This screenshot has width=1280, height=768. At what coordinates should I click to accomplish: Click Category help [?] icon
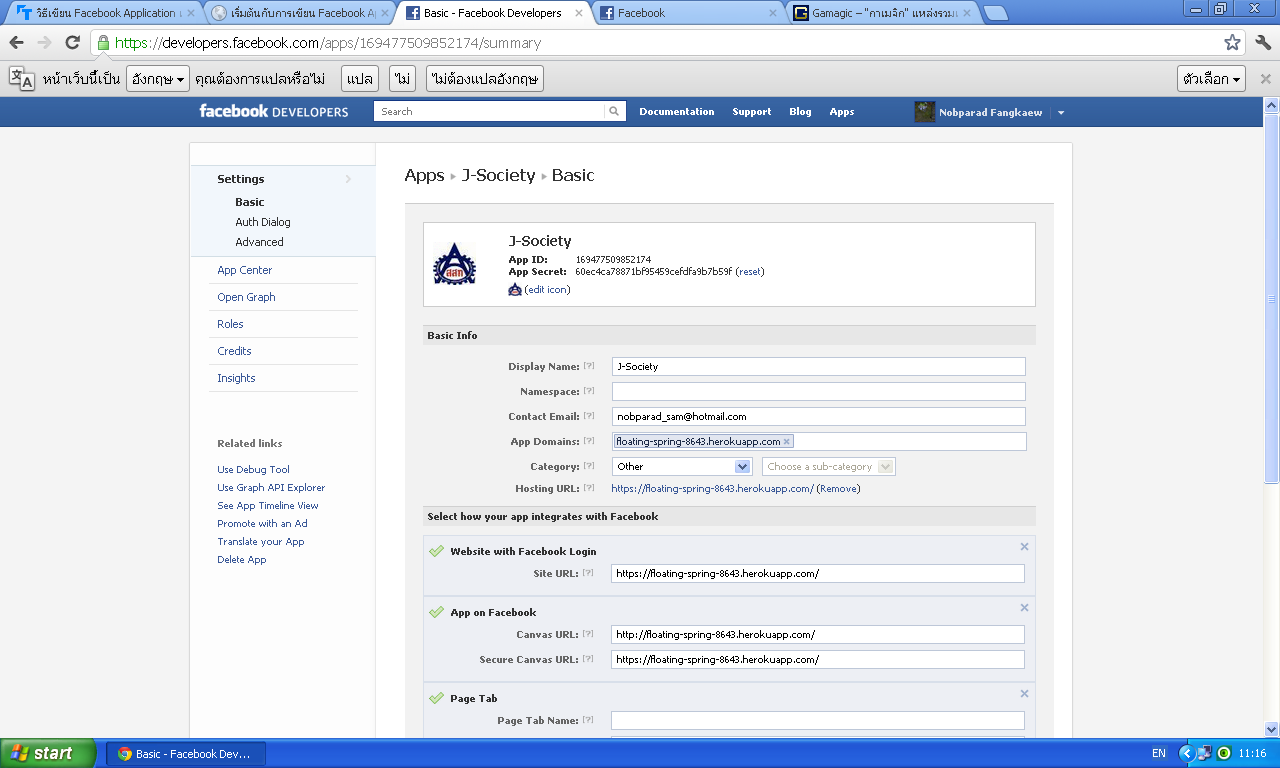pyautogui.click(x=589, y=466)
